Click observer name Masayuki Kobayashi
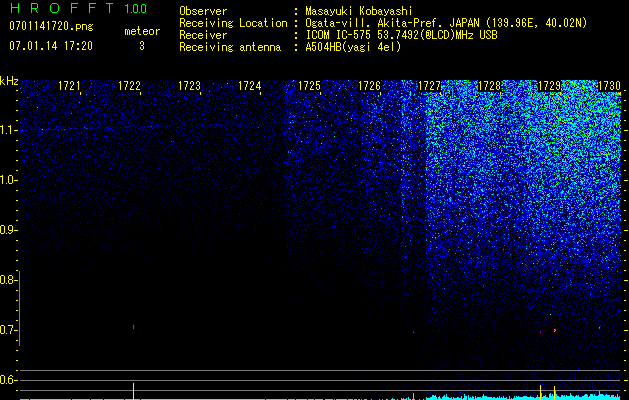Screen dimensions: 629x400 [x=359, y=12]
